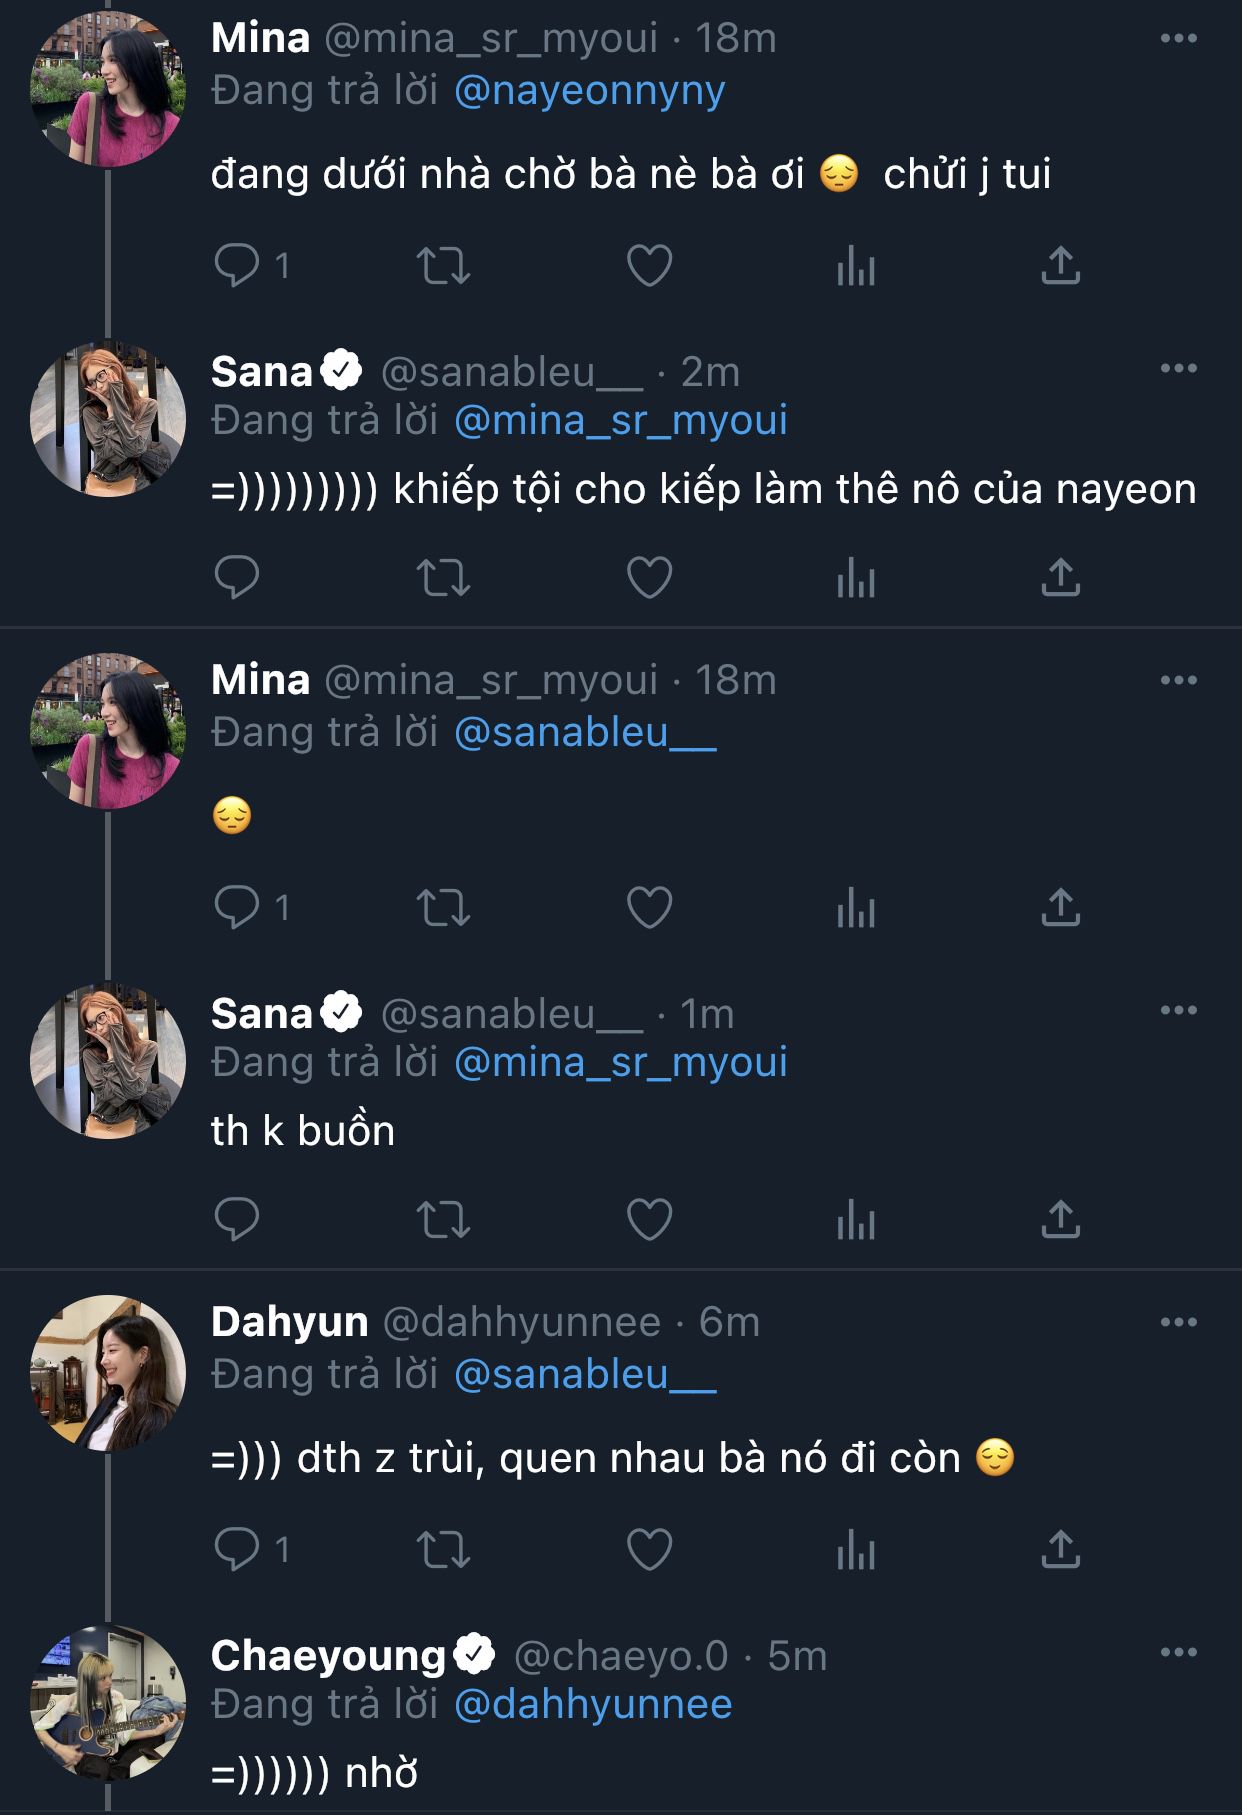Viewport: 1242px width, 1815px height.
Task: Like Sana's 'th k buồn' reply
Action: tap(649, 1220)
